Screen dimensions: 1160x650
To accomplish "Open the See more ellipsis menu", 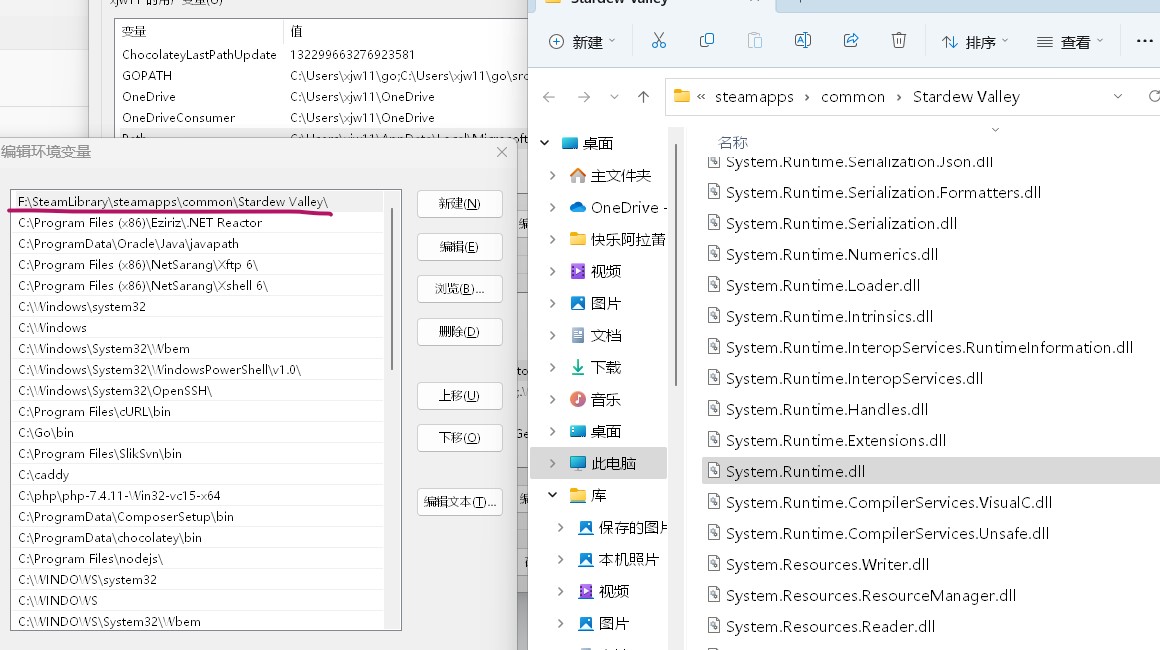I will click(1145, 40).
